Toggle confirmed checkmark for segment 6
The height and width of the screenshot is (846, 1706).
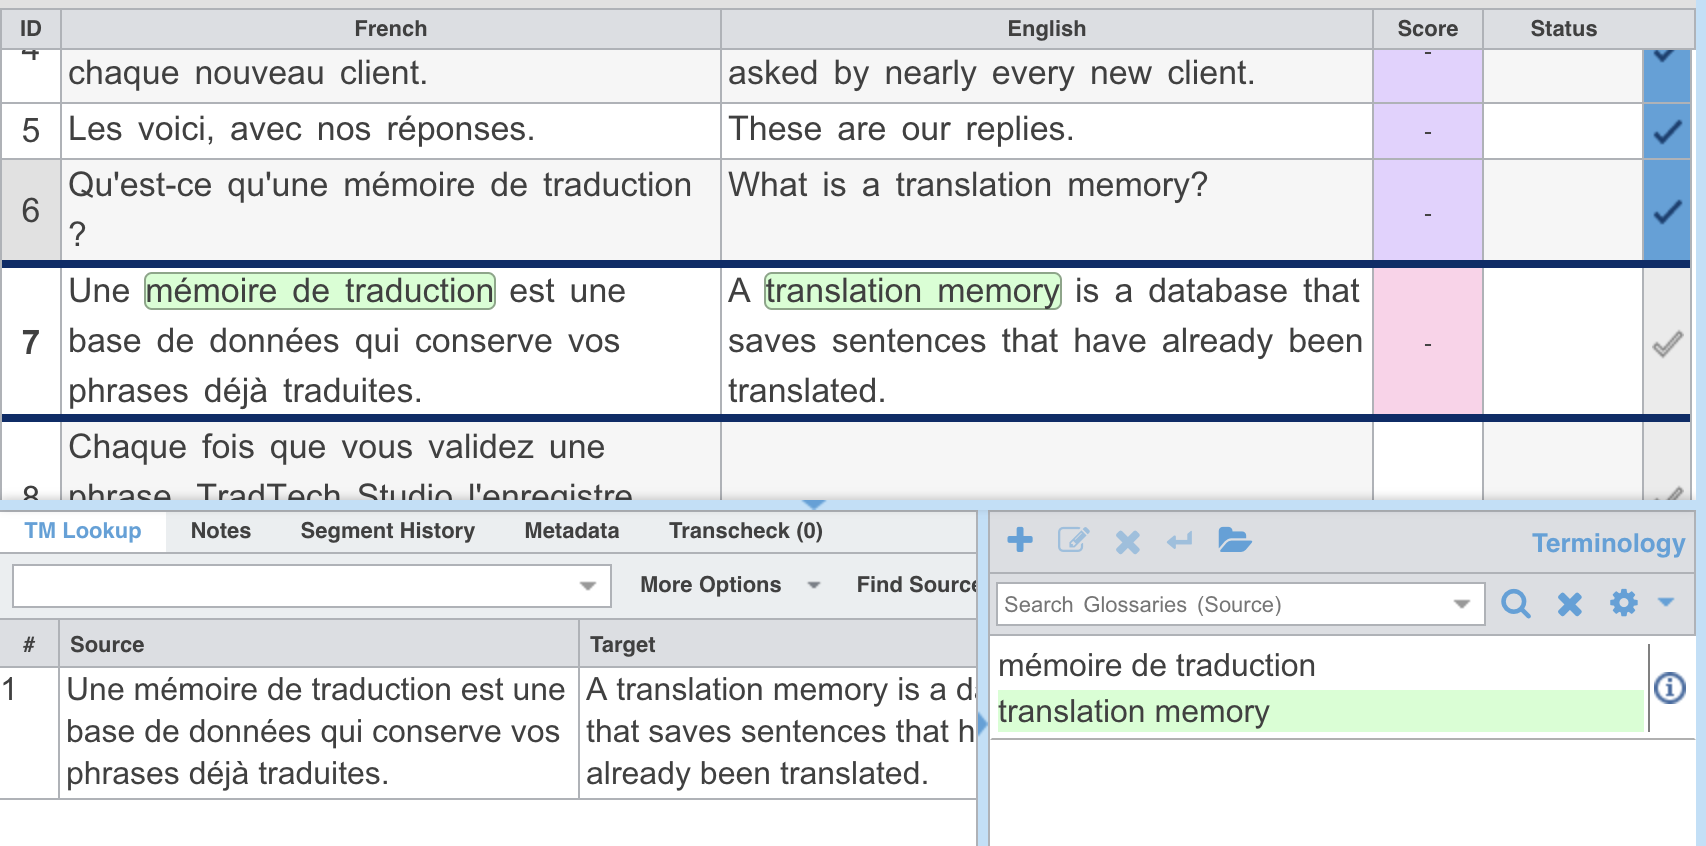click(x=1667, y=211)
